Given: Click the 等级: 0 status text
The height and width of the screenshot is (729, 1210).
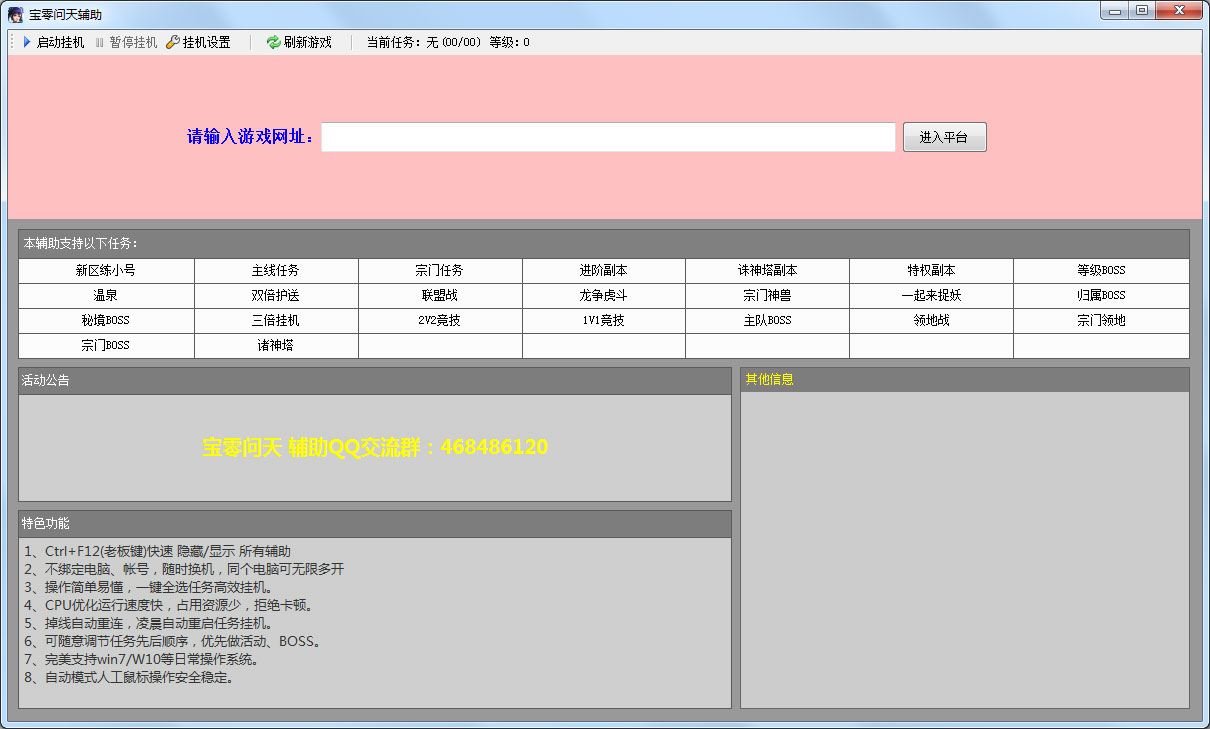Looking at the screenshot, I should pyautogui.click(x=510, y=42).
